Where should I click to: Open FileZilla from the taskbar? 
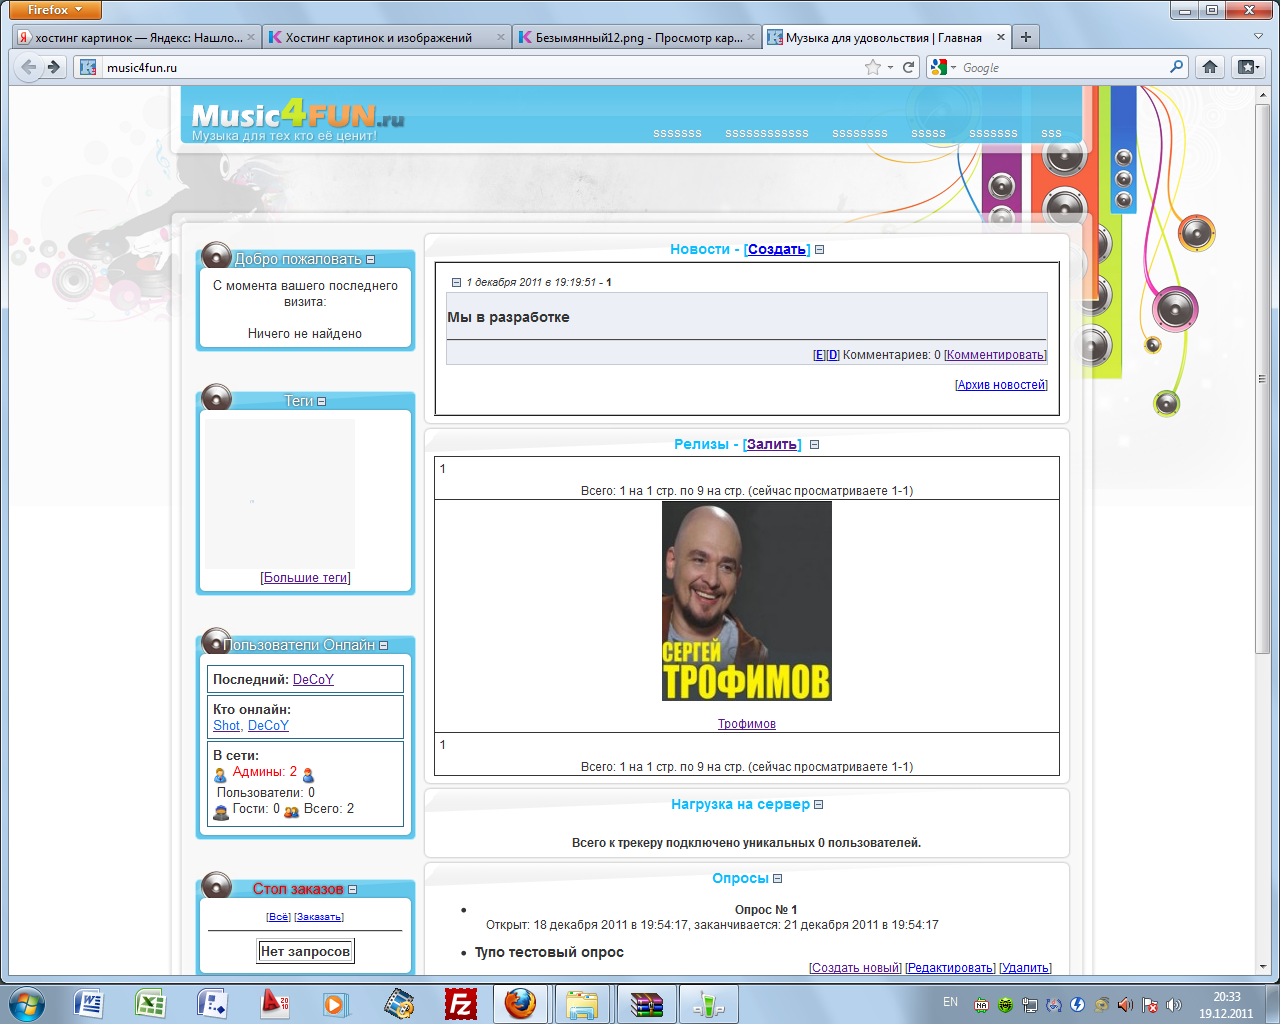coord(460,1003)
